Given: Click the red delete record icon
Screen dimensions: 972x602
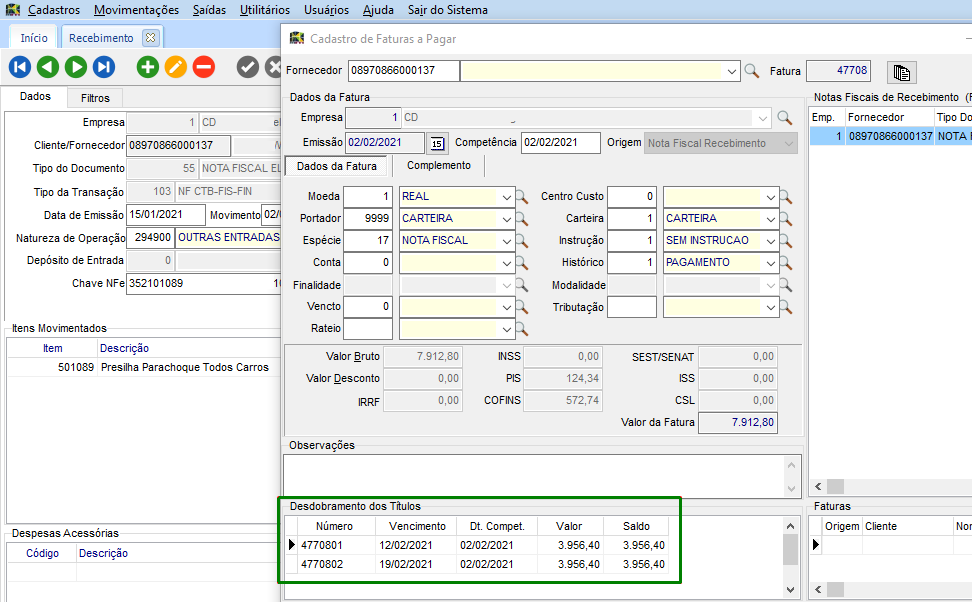Looking at the screenshot, I should click(x=204, y=67).
